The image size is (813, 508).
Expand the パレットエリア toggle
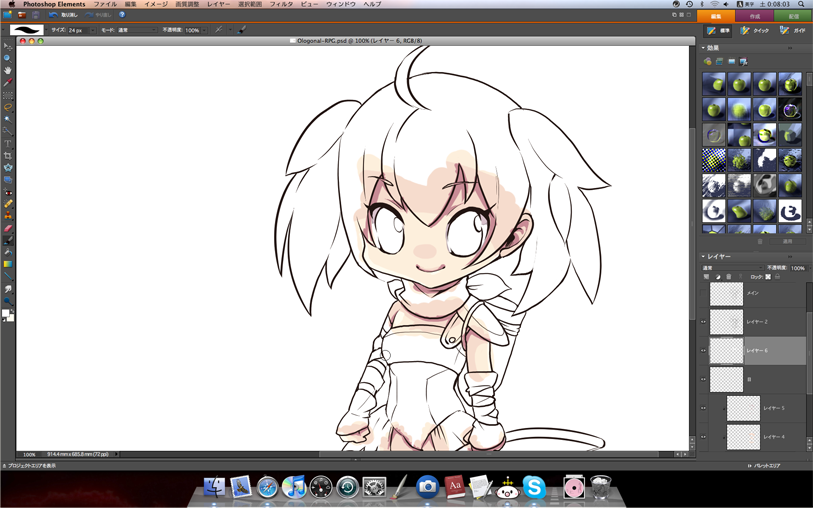coord(765,465)
